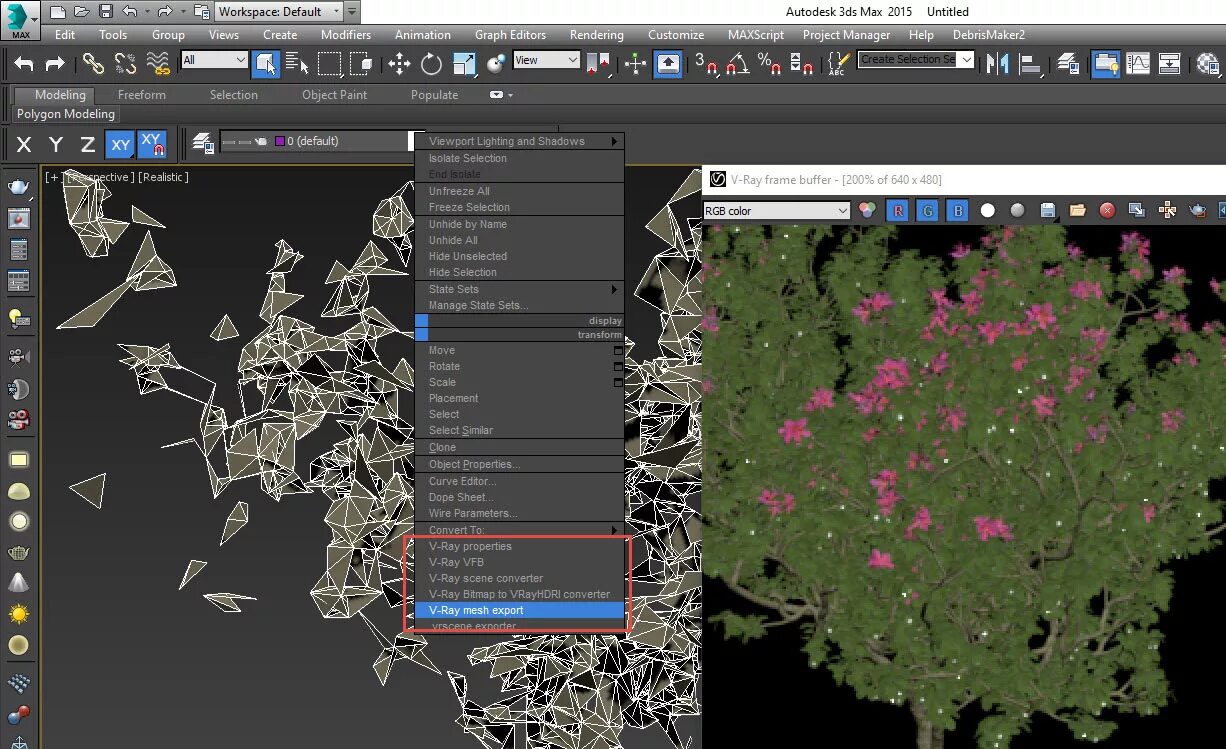Viewport: 1226px width, 749px height.
Task: Toggle green channel G in frame buffer
Action: point(927,210)
